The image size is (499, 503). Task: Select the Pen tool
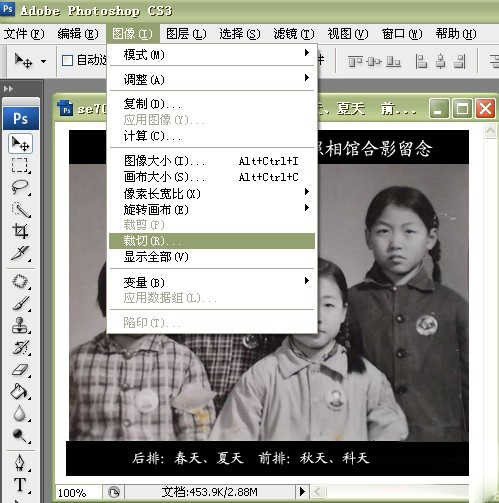(x=20, y=463)
